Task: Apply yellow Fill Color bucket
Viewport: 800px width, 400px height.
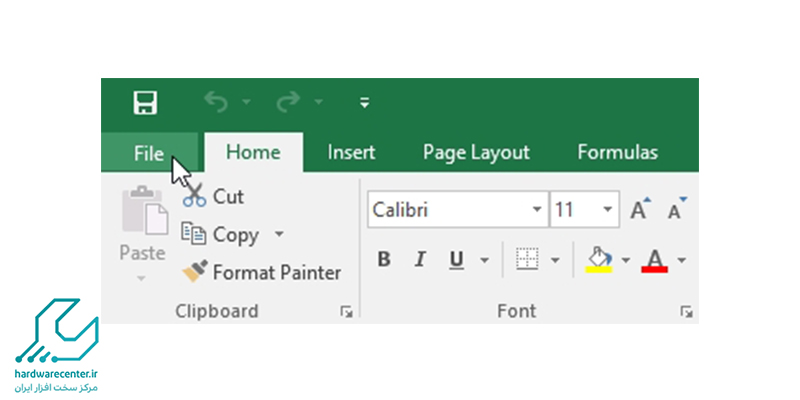Action: [x=599, y=260]
